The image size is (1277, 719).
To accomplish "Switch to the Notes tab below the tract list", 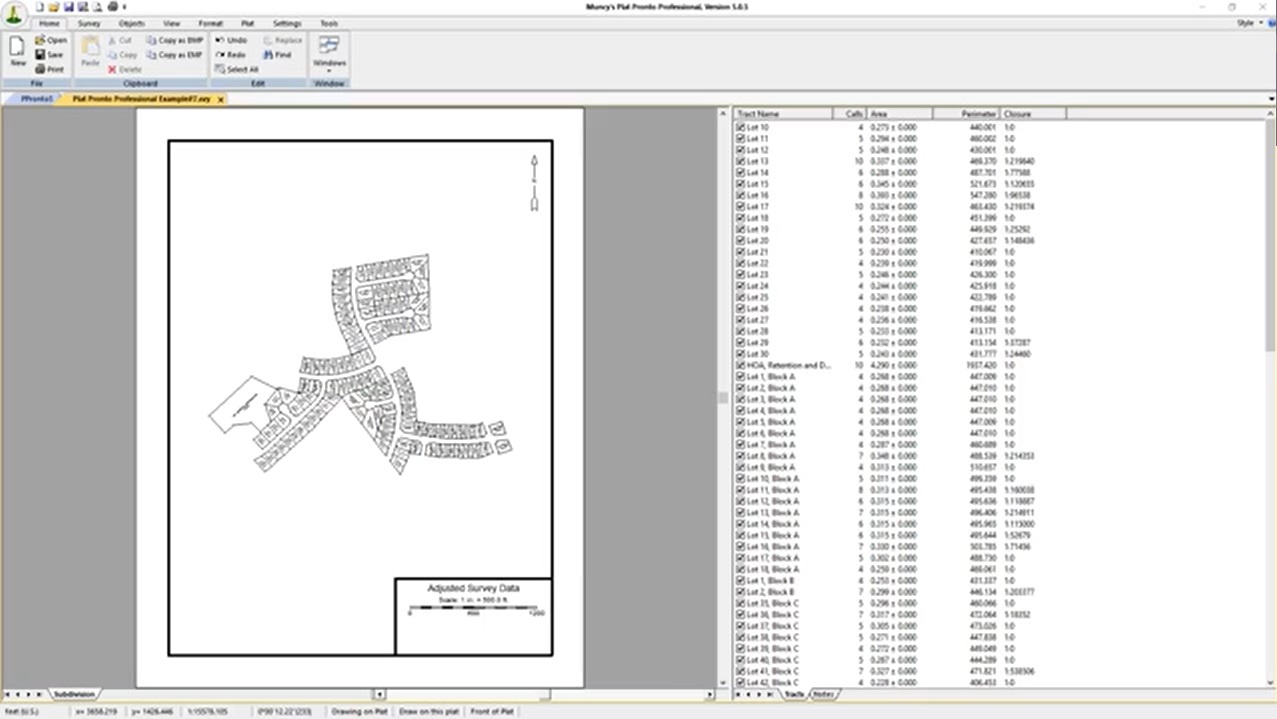I will pyautogui.click(x=824, y=693).
